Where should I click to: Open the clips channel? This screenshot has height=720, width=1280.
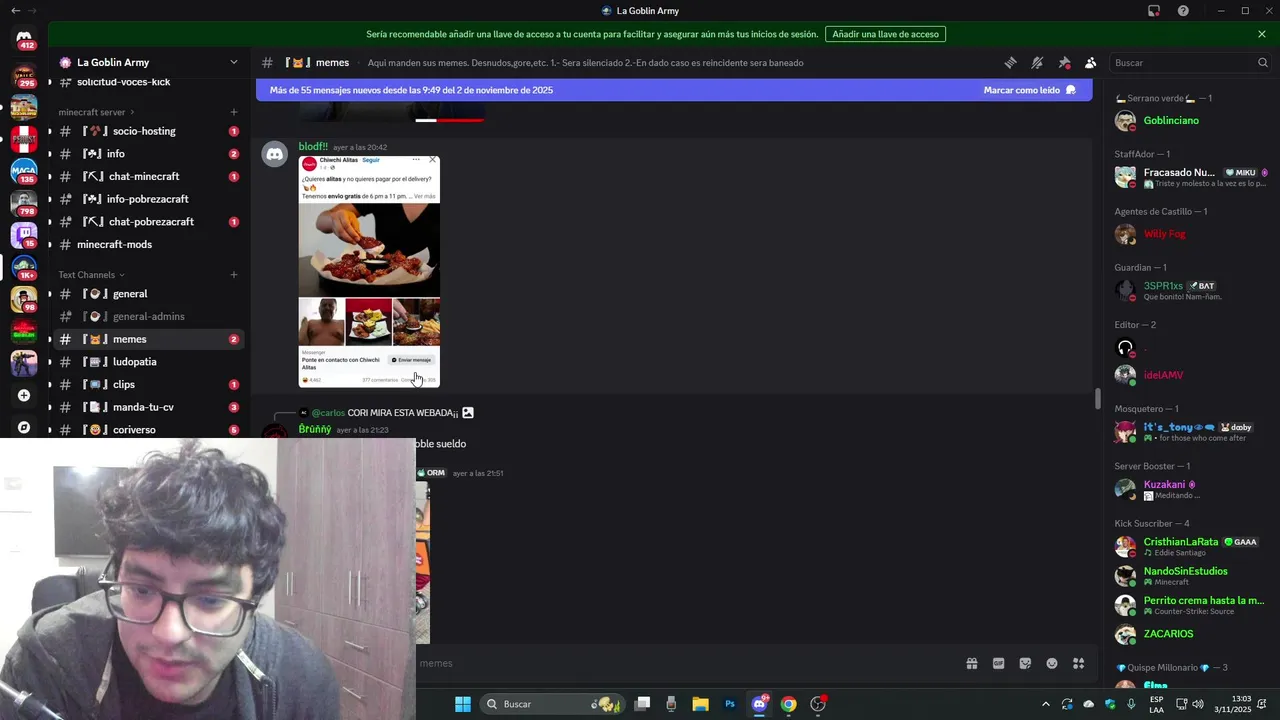[x=148, y=385]
